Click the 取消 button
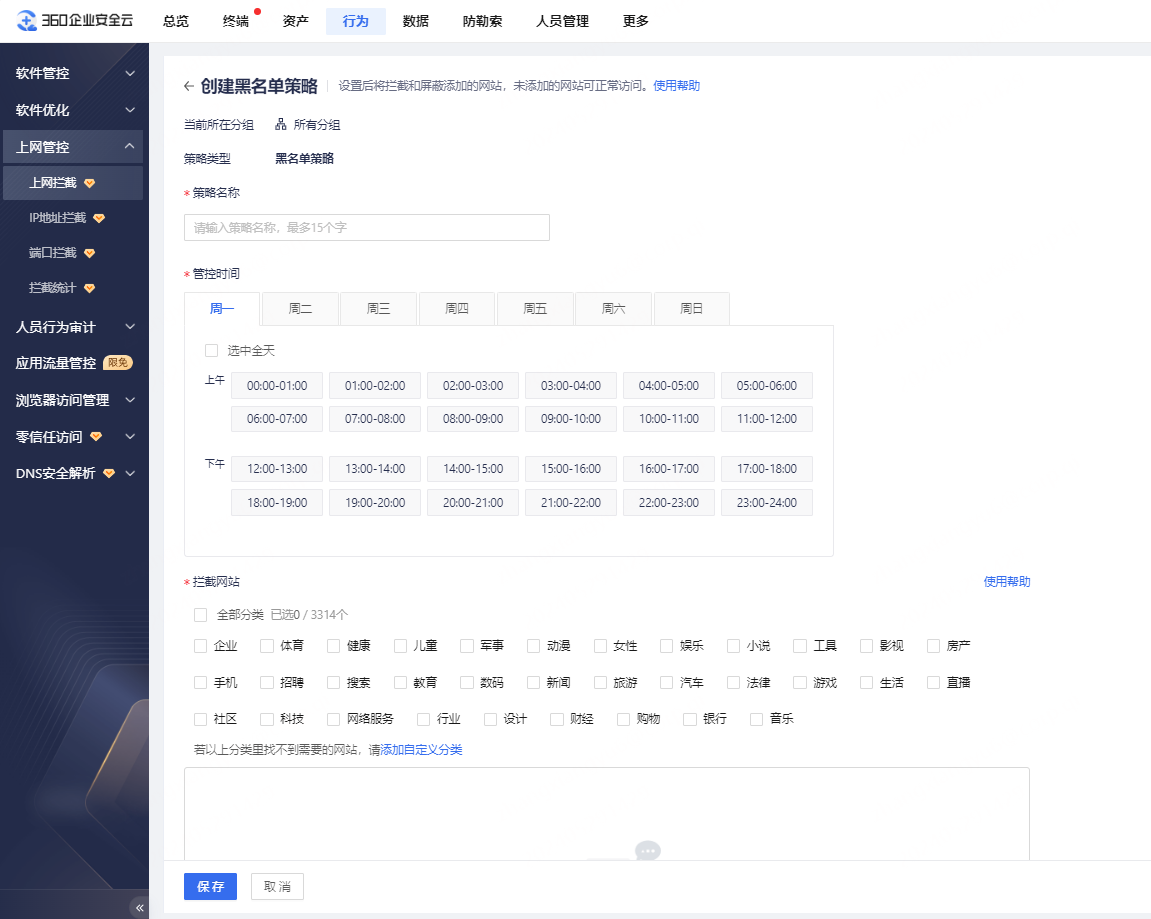The image size is (1151, 919). (x=277, y=887)
